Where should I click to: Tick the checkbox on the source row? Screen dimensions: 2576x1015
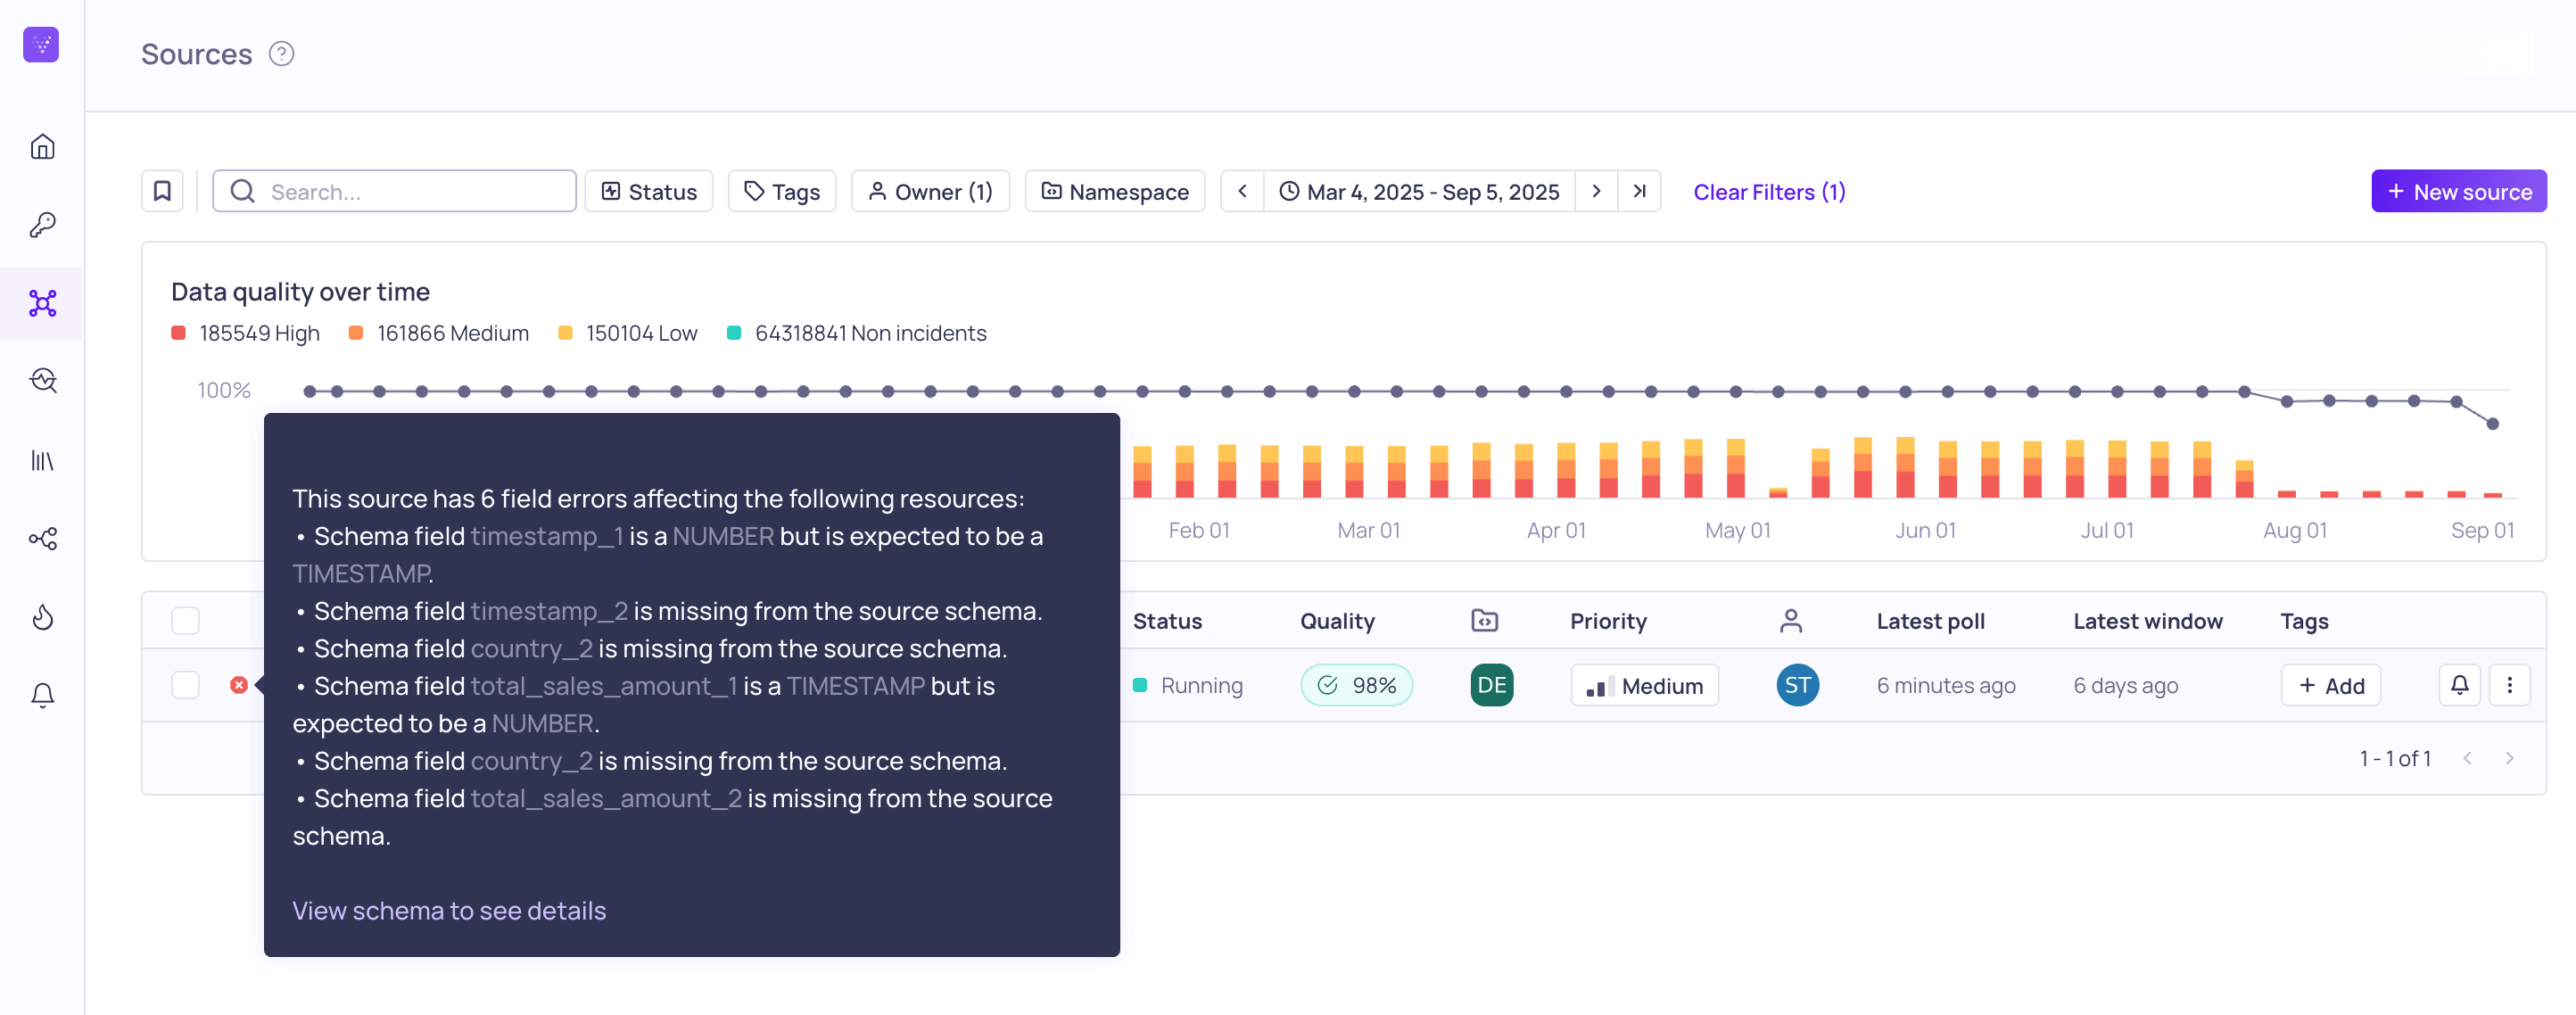pos(186,685)
